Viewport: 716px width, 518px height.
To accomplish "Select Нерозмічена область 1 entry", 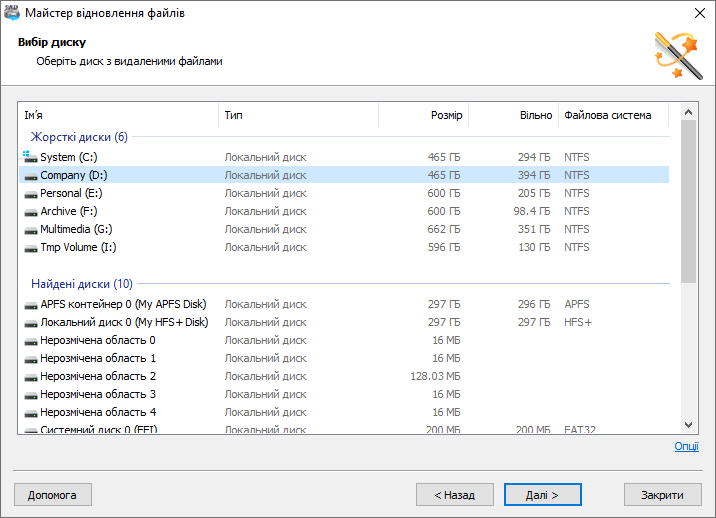I will click(98, 358).
